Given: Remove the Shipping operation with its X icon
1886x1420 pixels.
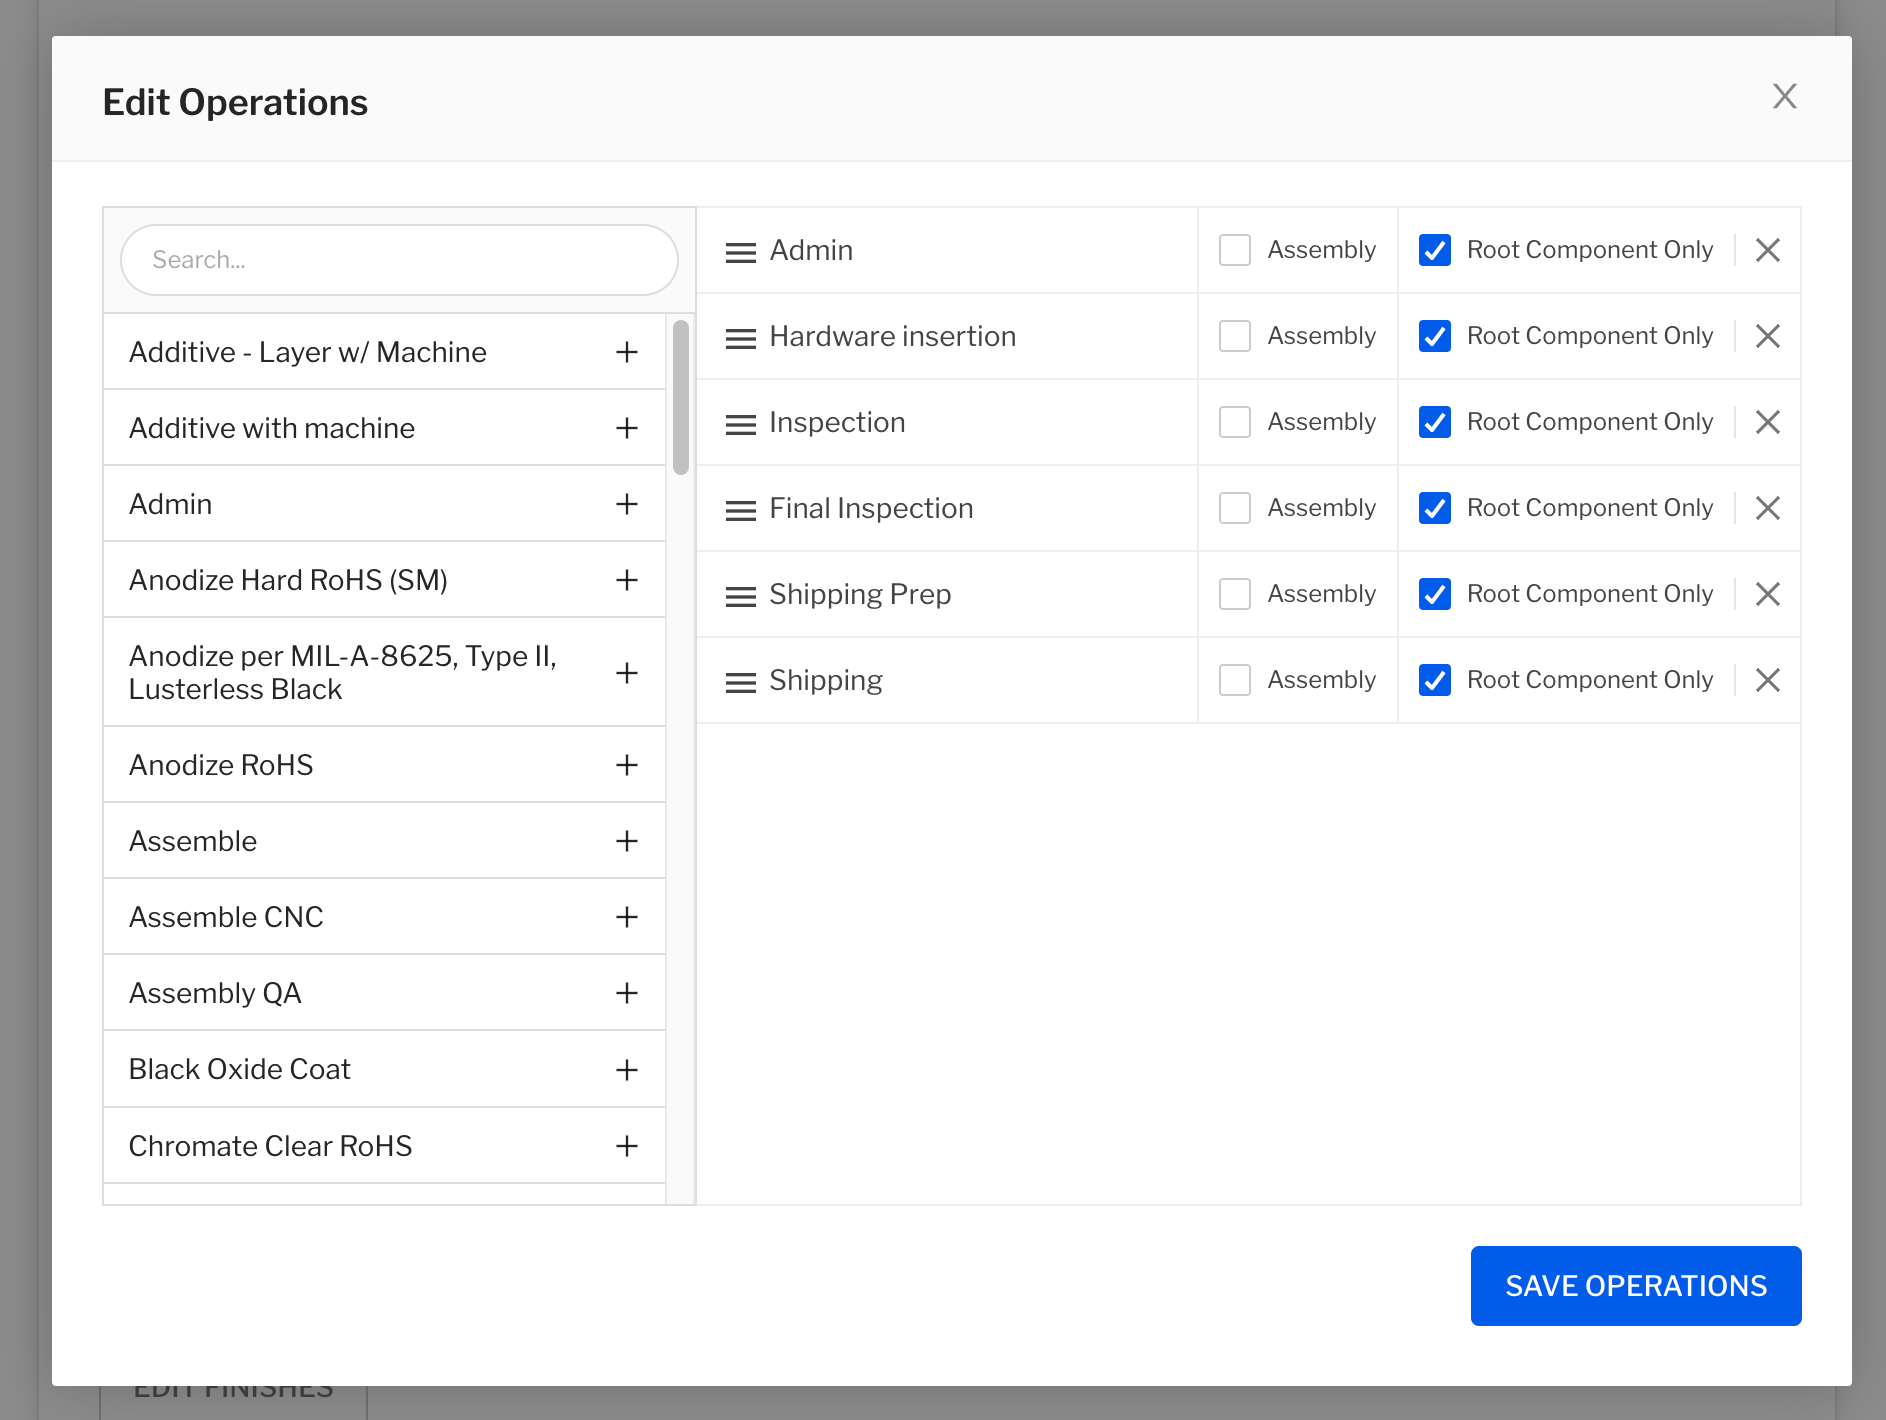Looking at the screenshot, I should pos(1768,680).
